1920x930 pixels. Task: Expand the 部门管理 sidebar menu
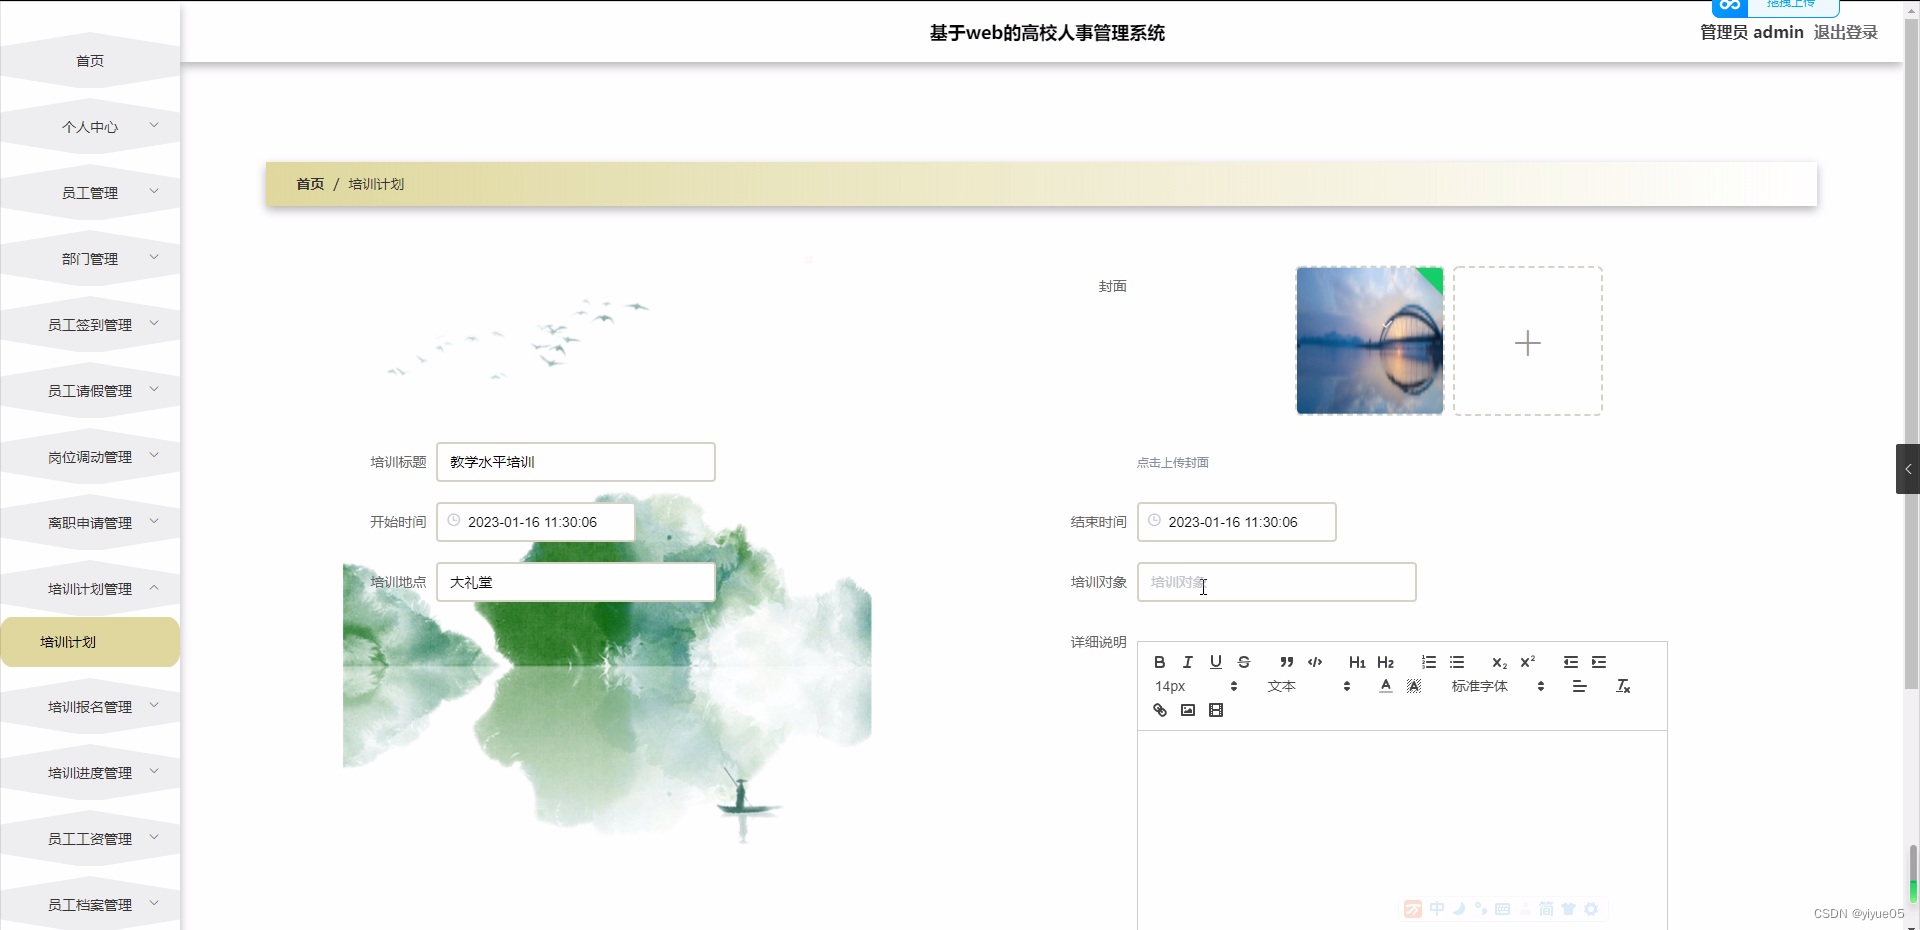90,259
